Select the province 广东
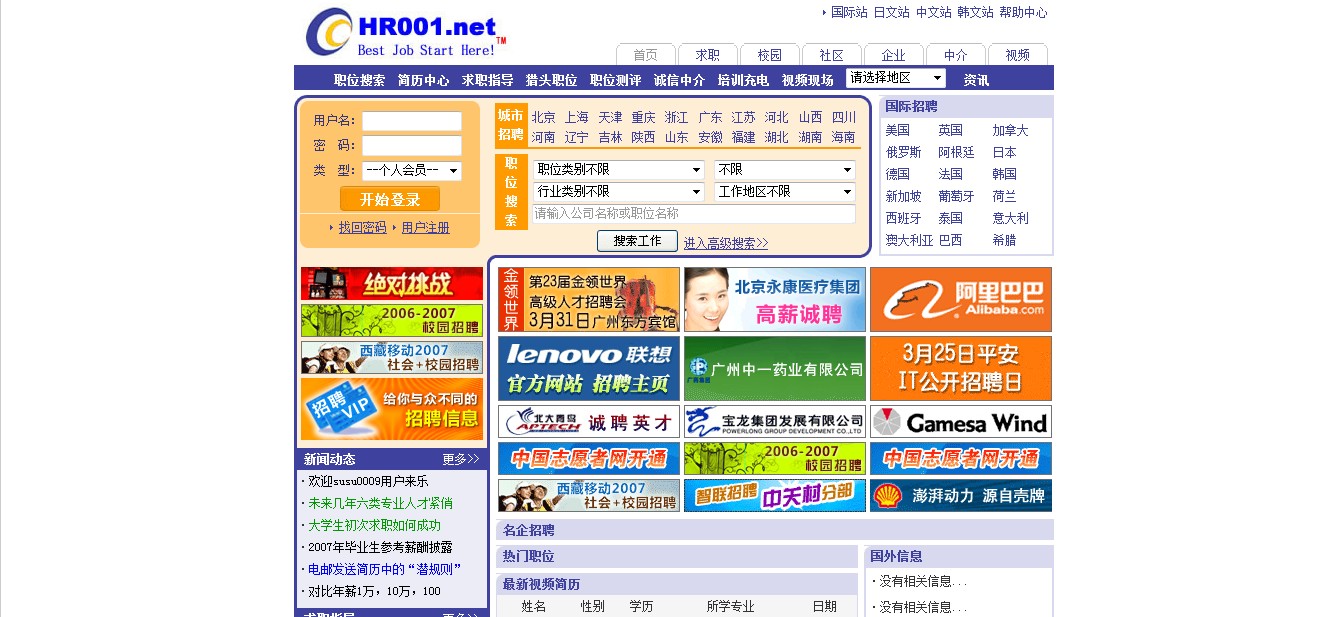Screen dimensions: 1343x617 coord(711,117)
